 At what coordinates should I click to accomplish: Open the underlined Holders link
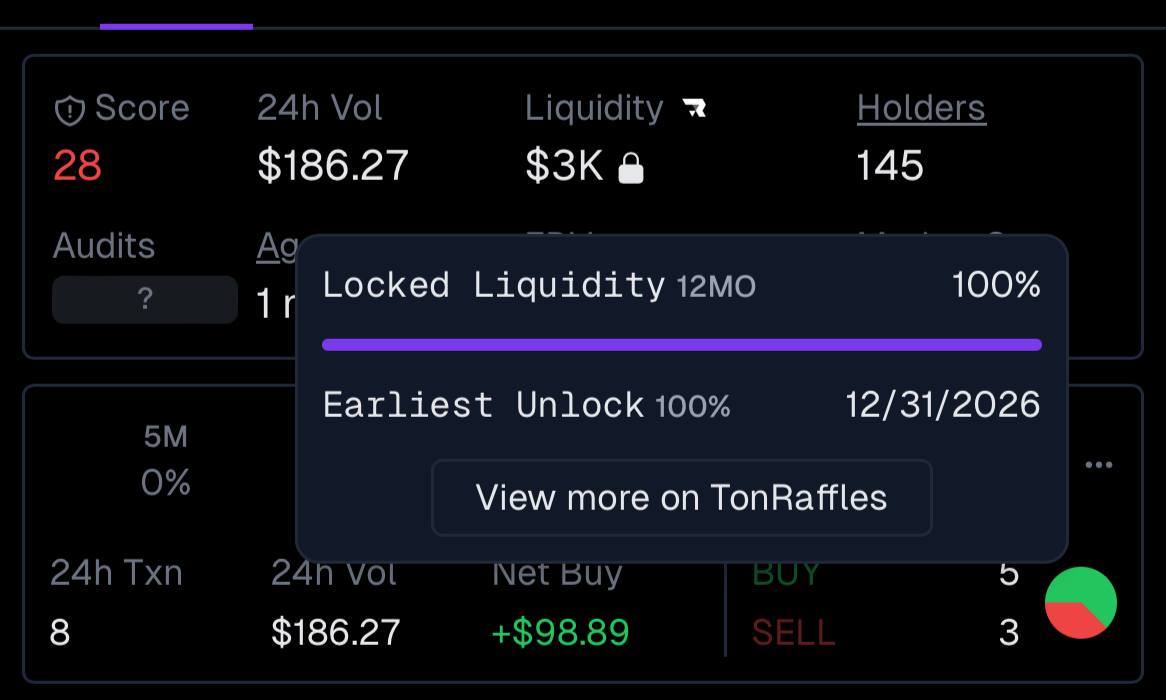[921, 109]
